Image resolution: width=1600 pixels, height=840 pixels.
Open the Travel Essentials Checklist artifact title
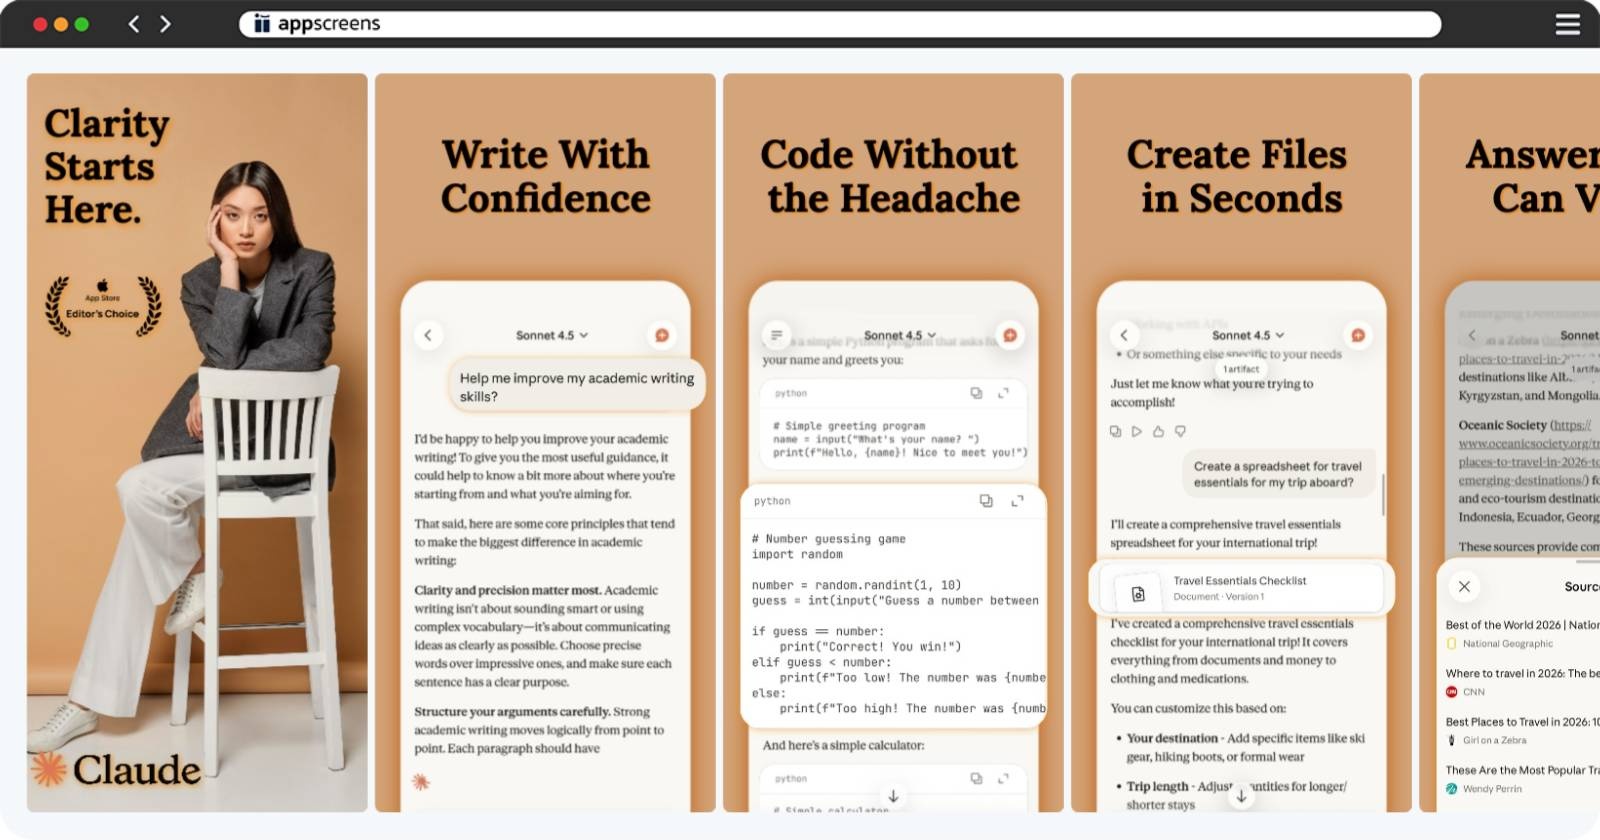(x=1240, y=580)
